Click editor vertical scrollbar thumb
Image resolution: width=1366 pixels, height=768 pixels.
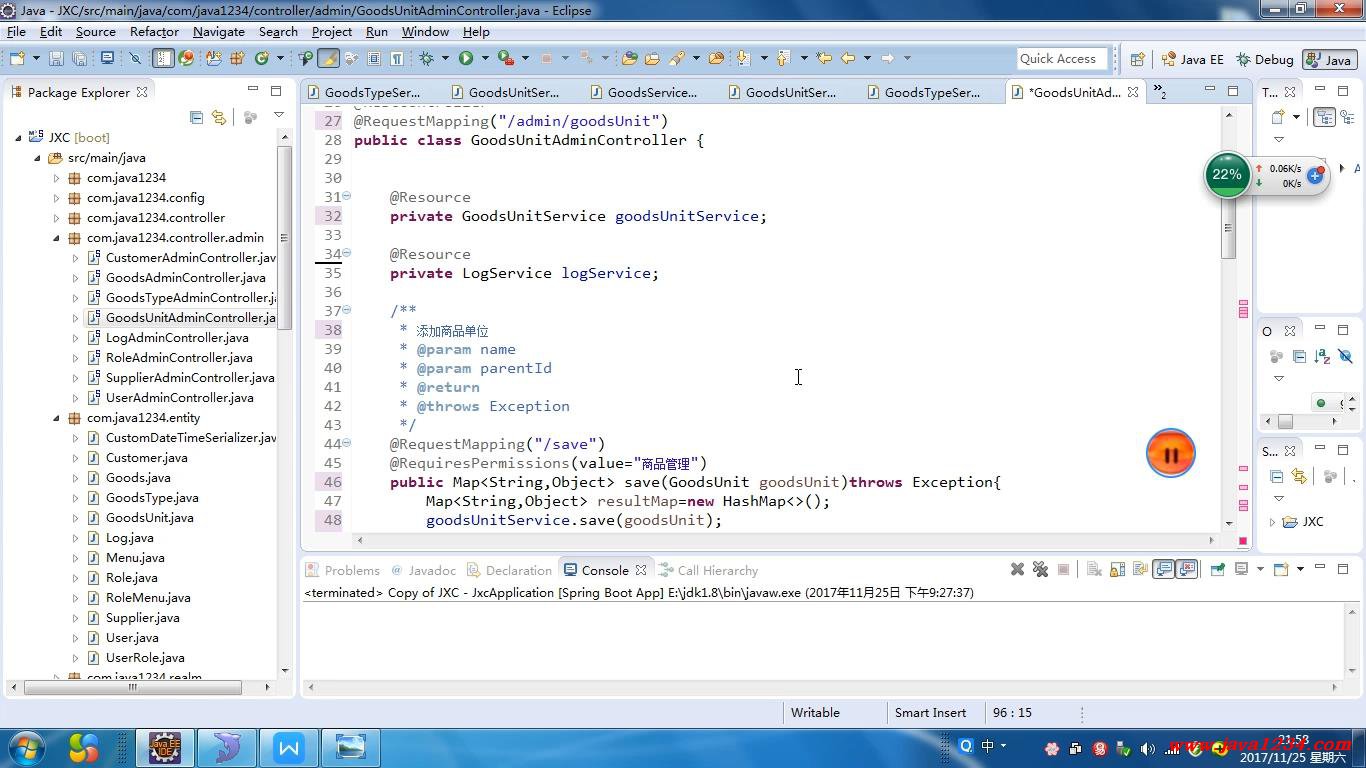1229,227
